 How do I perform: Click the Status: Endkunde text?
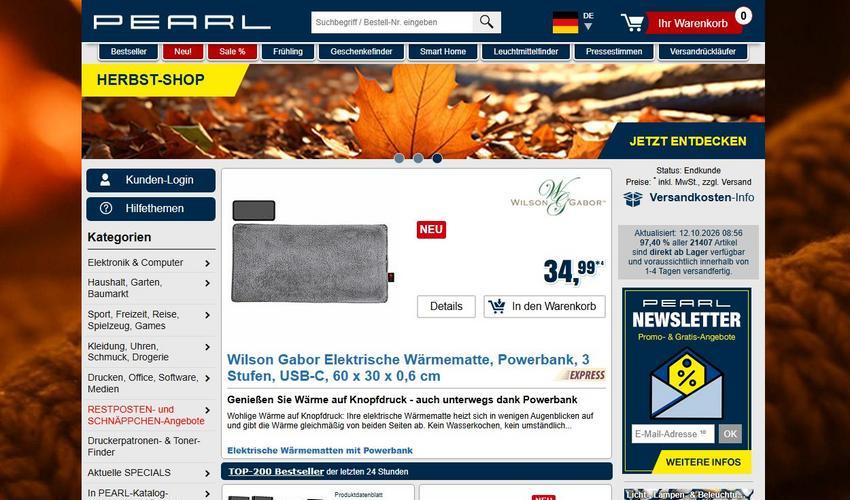coord(688,170)
